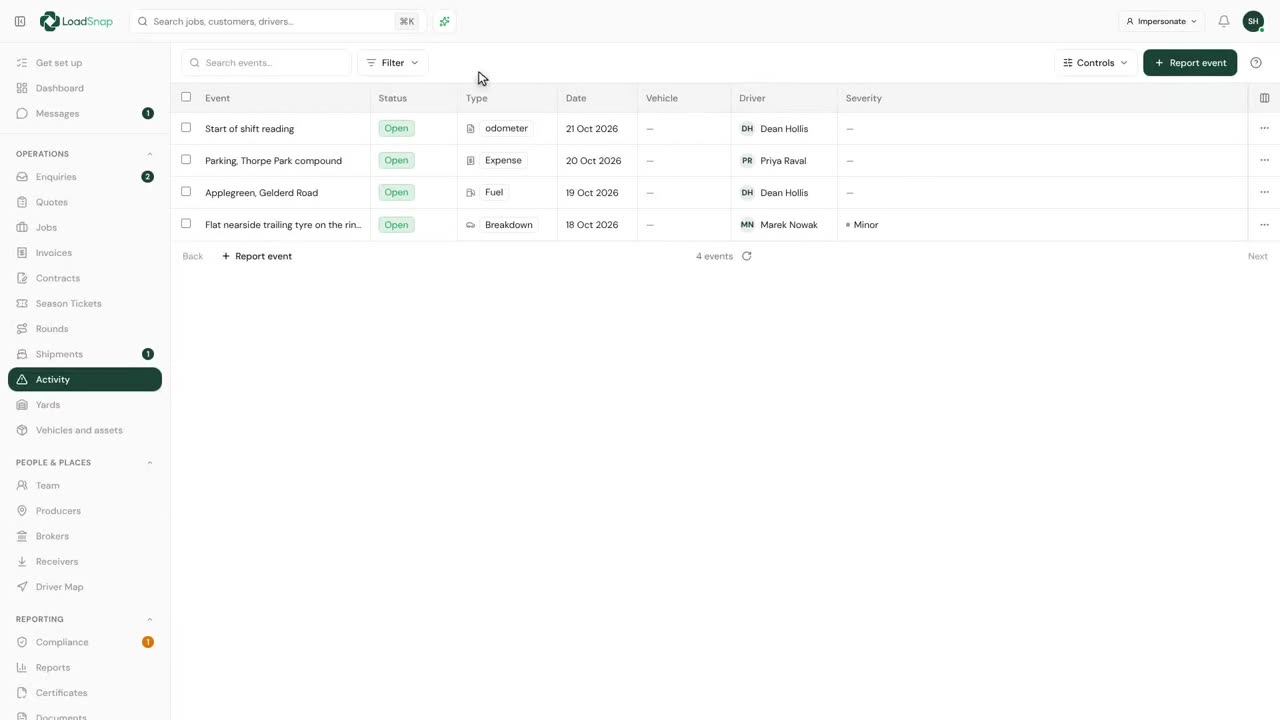
Task: Go to Dashboard in sidebar
Action: [85, 88]
